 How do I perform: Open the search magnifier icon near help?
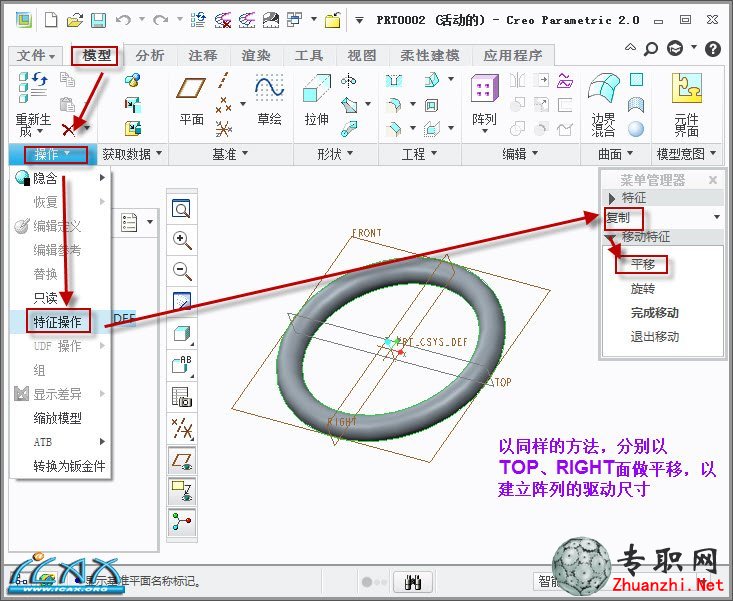click(x=651, y=48)
